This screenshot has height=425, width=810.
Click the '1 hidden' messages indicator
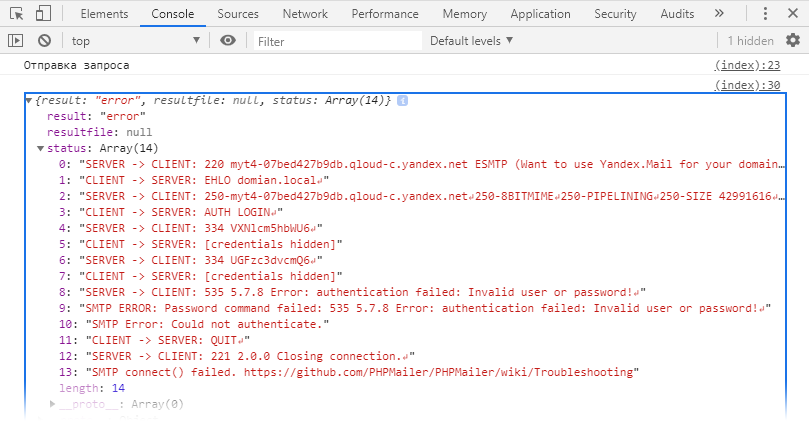(x=750, y=41)
